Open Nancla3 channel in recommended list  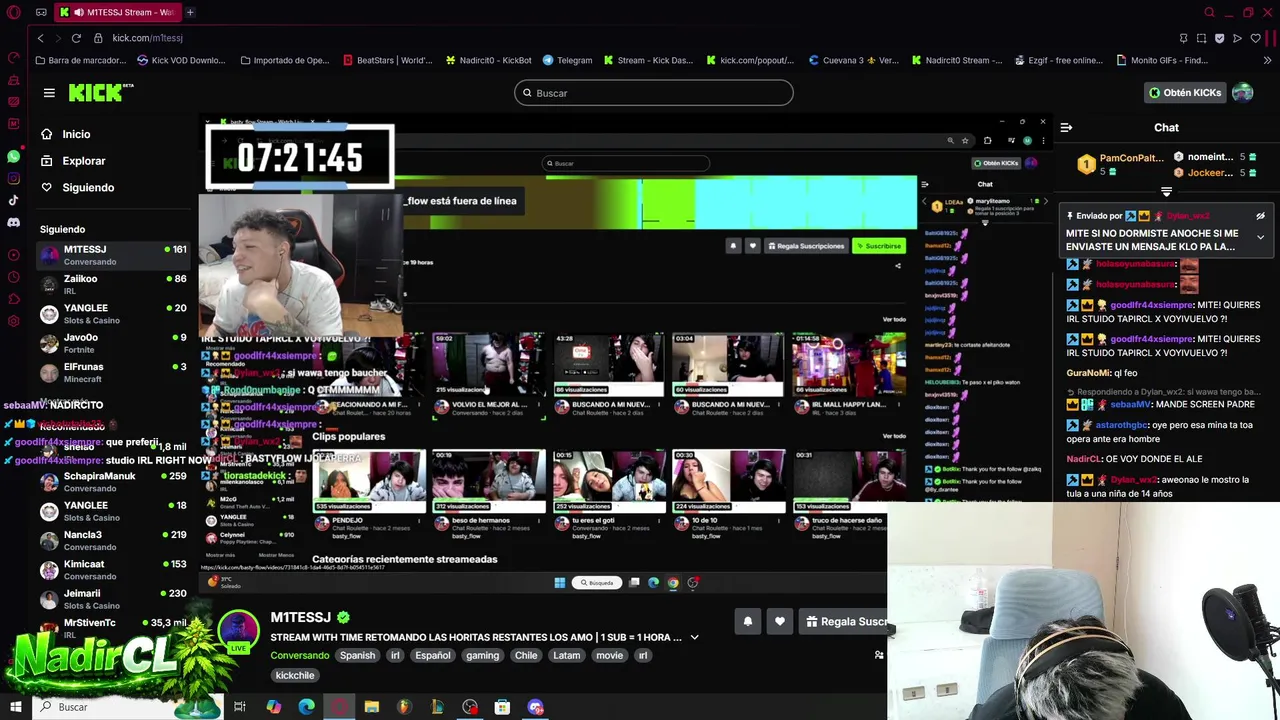click(x=113, y=540)
